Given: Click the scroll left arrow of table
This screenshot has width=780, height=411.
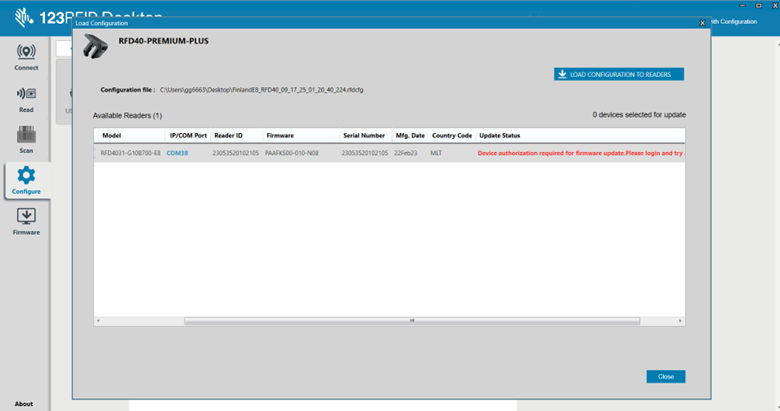Looking at the screenshot, I should [98, 321].
